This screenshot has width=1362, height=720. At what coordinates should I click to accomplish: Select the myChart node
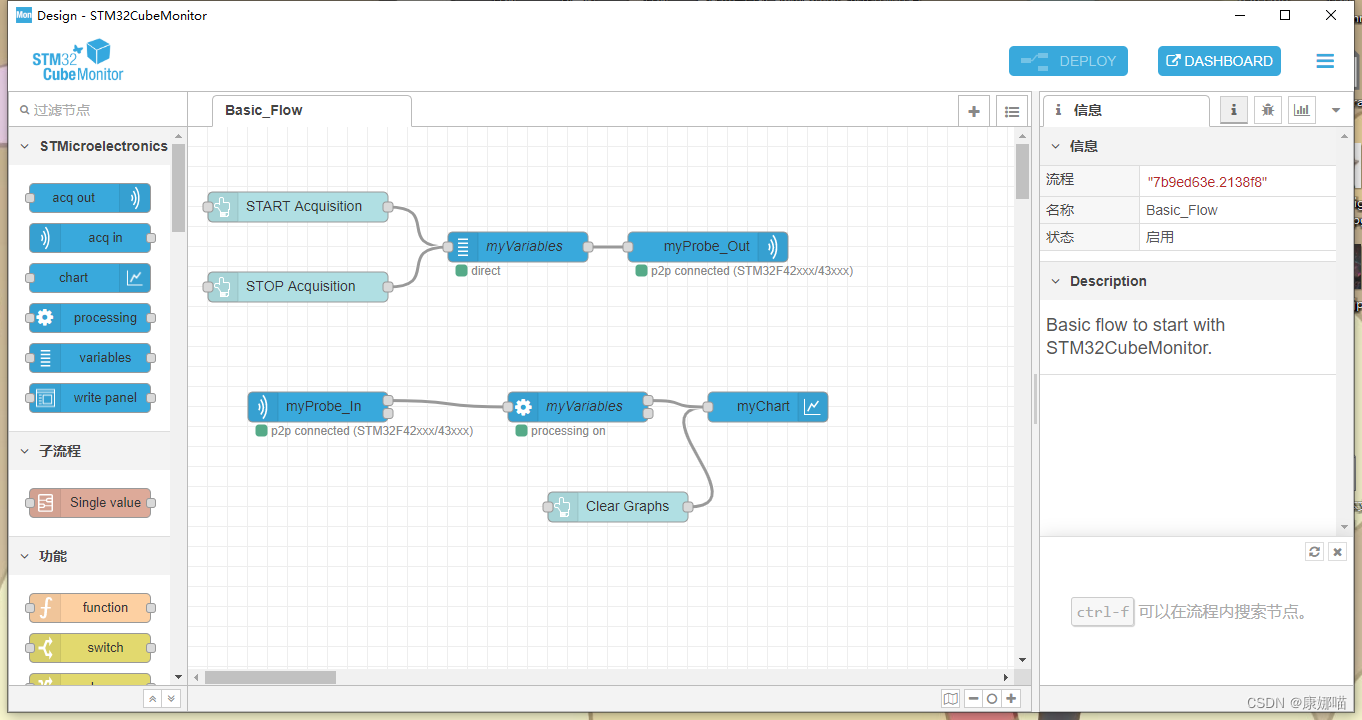click(767, 407)
